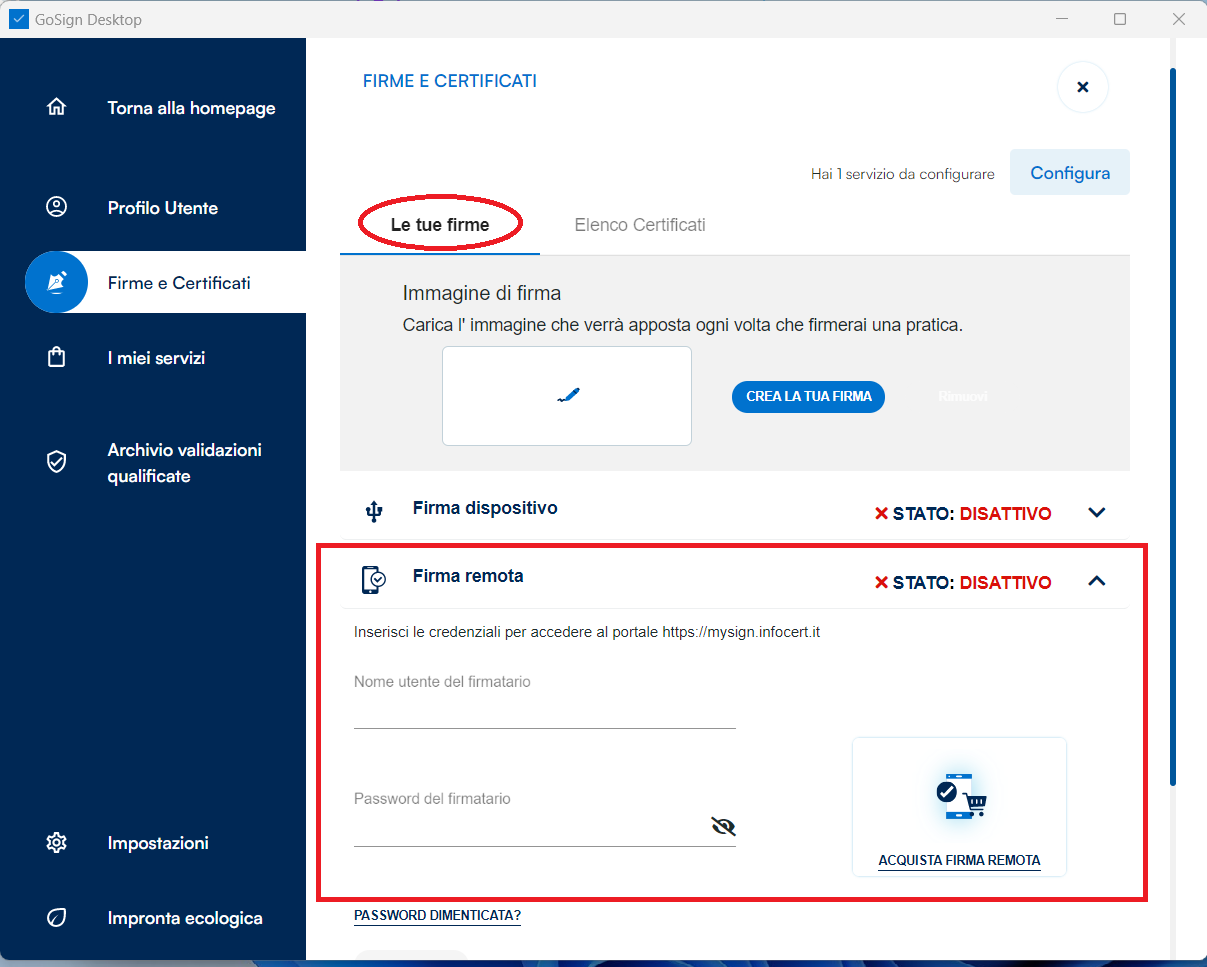The width and height of the screenshot is (1207, 967).
Task: Expand the Firma dispositivo section
Action: pos(1097,513)
